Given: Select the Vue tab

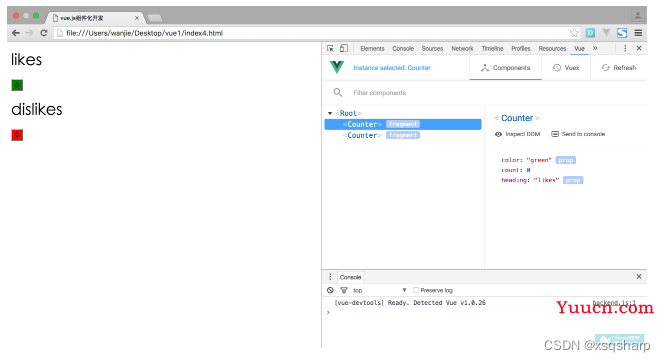Looking at the screenshot, I should click(579, 48).
